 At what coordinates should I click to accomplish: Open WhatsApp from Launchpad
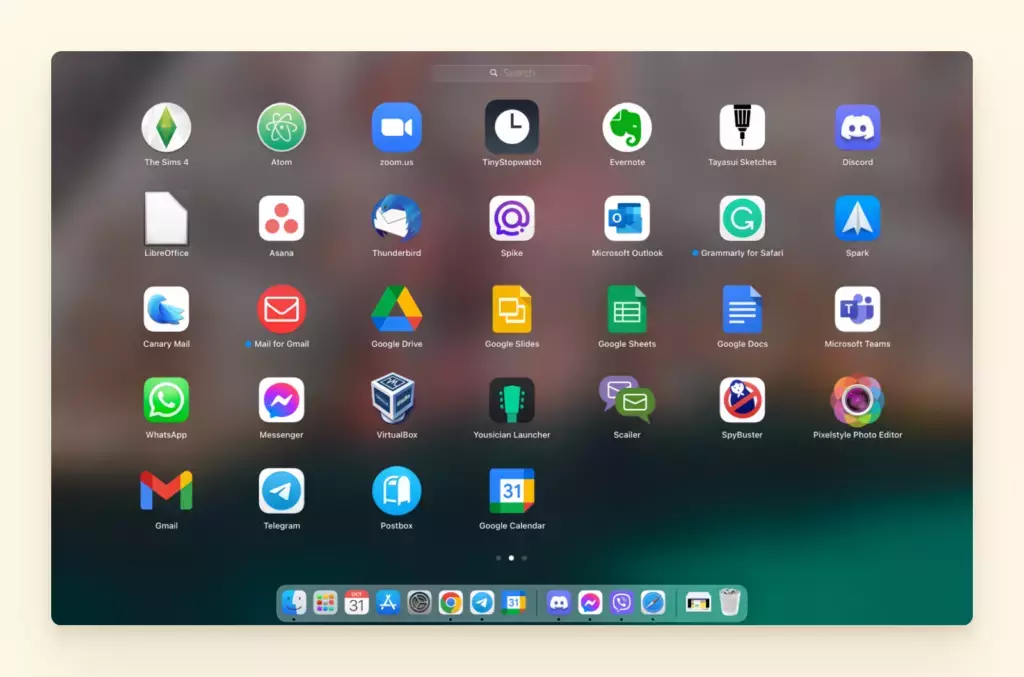166,400
